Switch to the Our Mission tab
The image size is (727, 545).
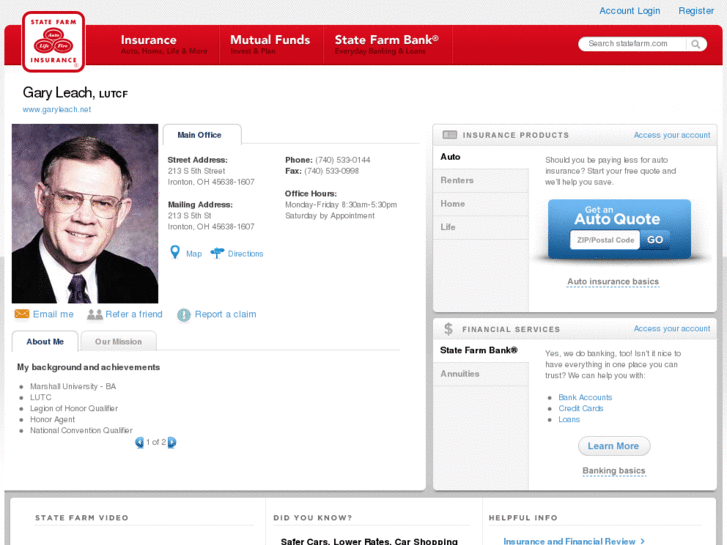118,341
